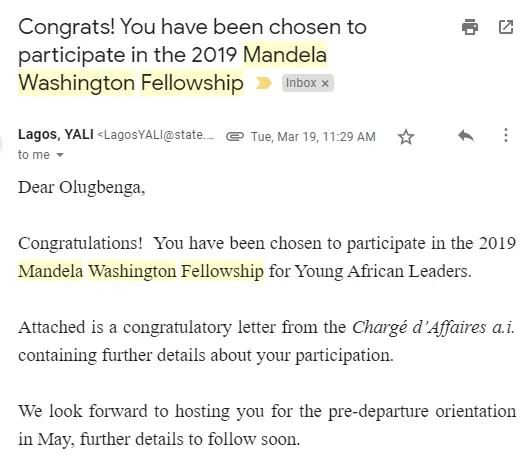Click highlighted 'Fellowship' in the subject heading
The image size is (529, 472).
pyautogui.click(x=192, y=83)
